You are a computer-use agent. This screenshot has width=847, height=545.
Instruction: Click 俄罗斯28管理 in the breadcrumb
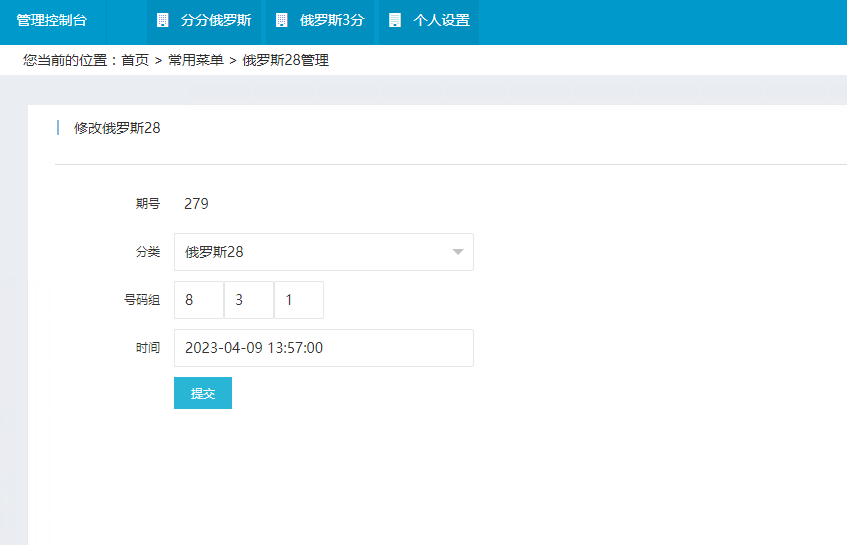pyautogui.click(x=285, y=60)
